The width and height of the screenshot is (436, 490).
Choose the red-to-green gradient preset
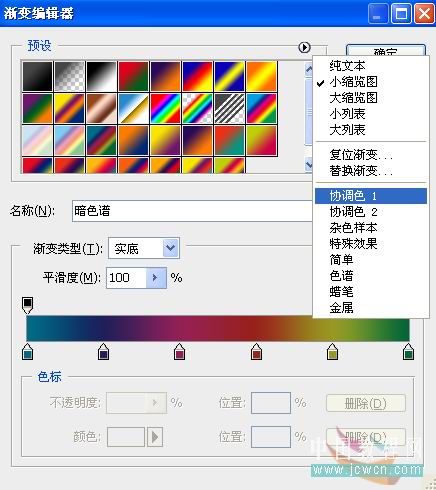coord(134,76)
